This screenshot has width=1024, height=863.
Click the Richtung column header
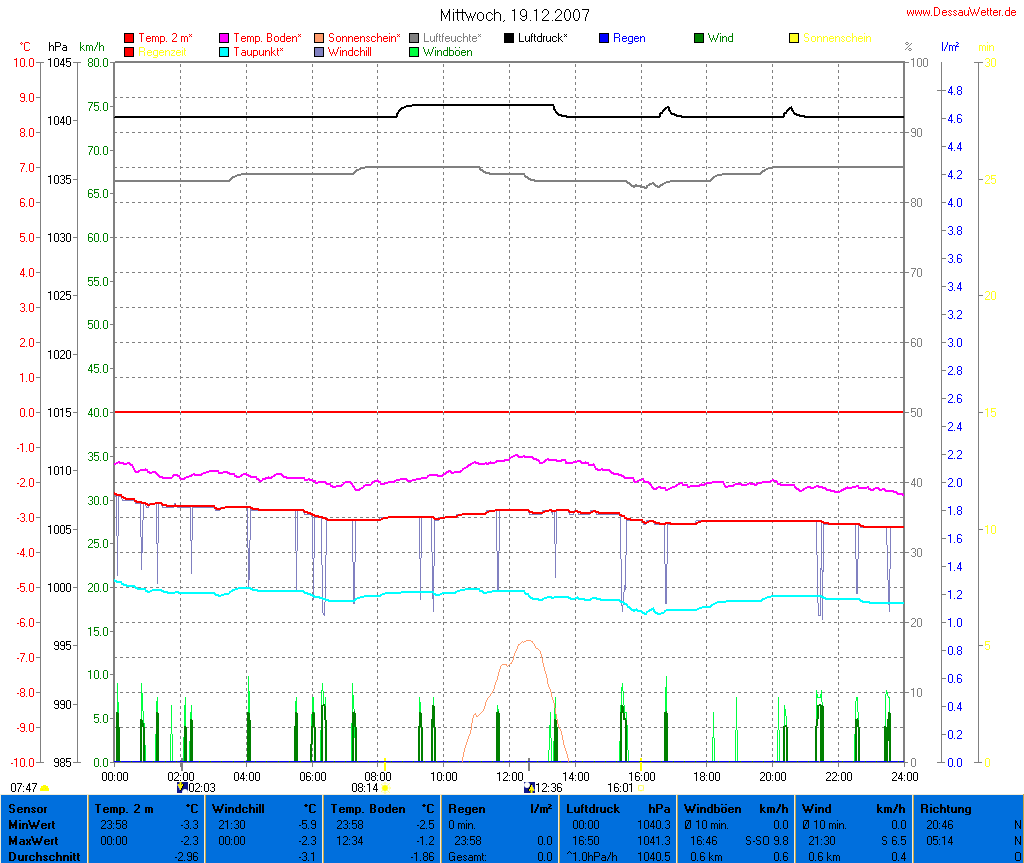click(945, 808)
